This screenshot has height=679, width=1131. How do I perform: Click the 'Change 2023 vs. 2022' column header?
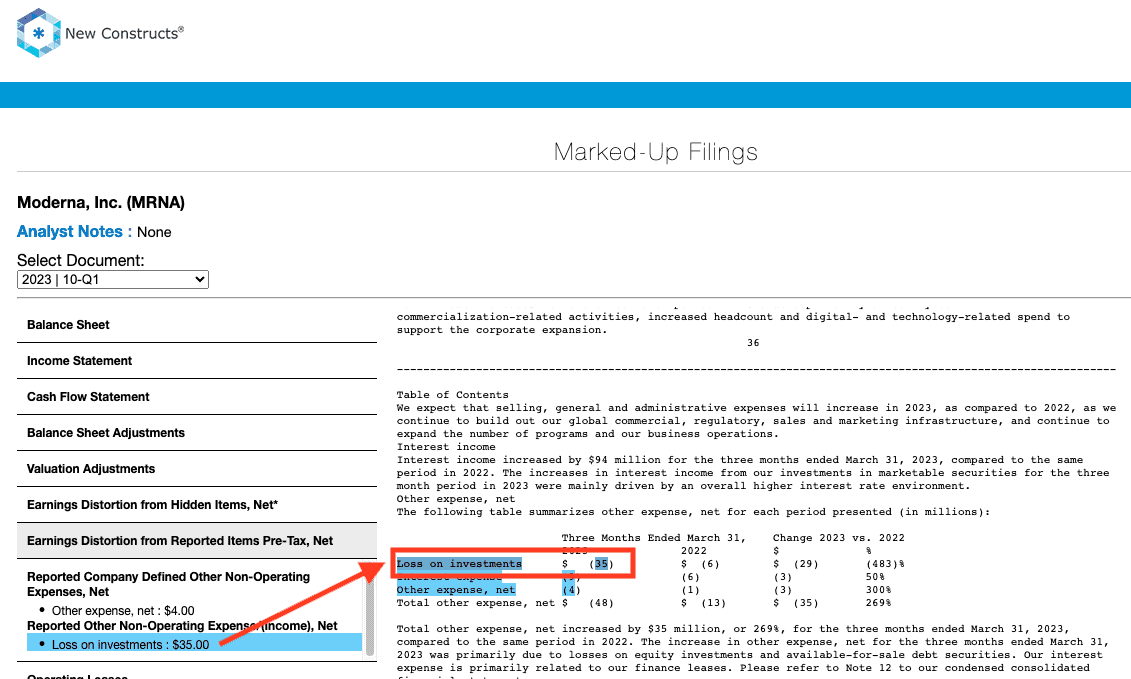coord(838,538)
